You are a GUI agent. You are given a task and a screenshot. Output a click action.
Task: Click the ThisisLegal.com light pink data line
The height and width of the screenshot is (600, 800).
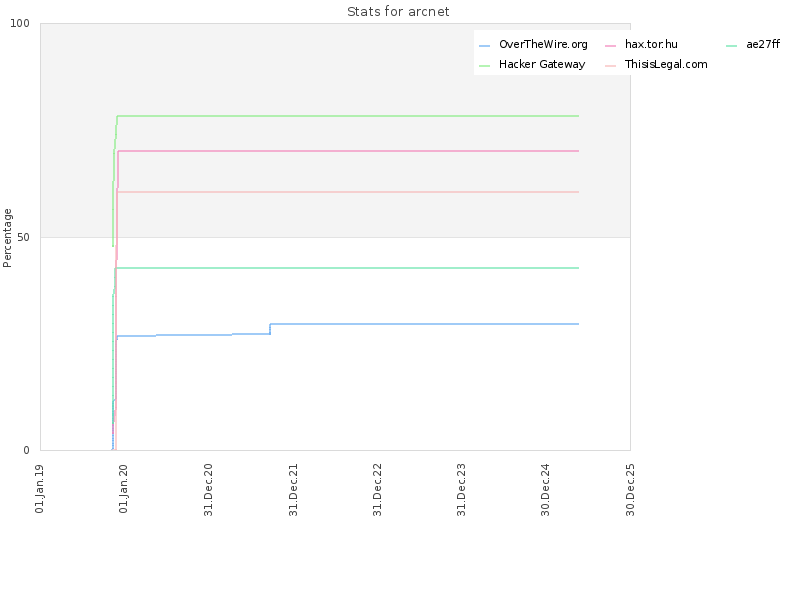[x=347, y=192]
